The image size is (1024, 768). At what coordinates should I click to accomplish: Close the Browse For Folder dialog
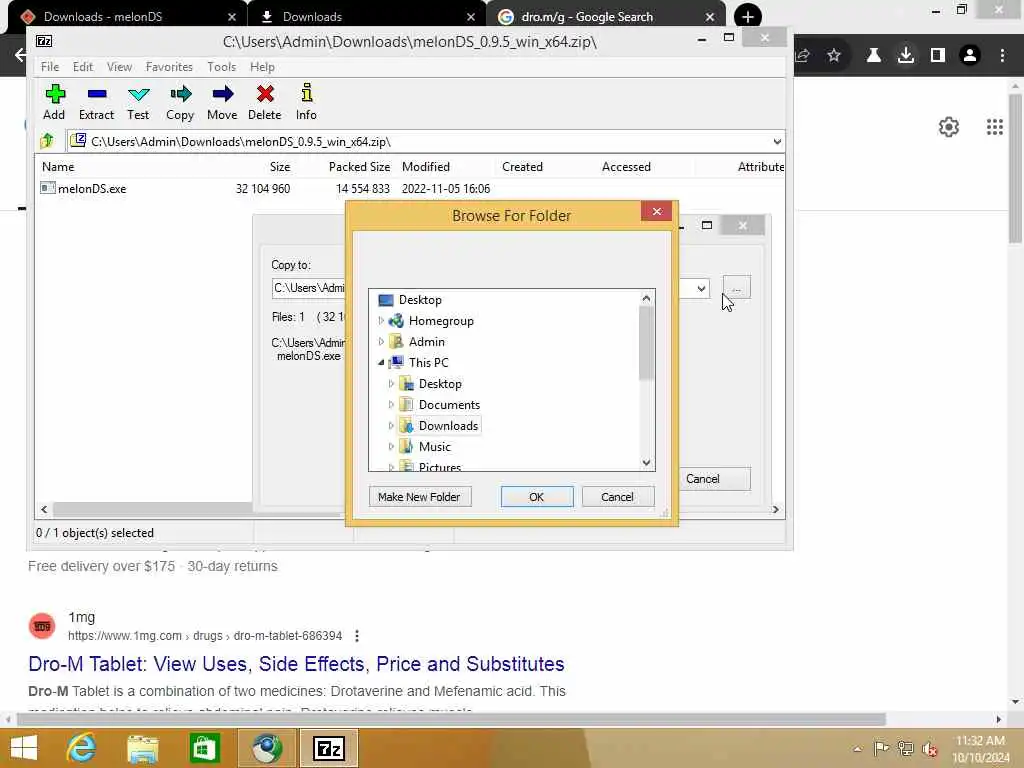[x=656, y=211]
